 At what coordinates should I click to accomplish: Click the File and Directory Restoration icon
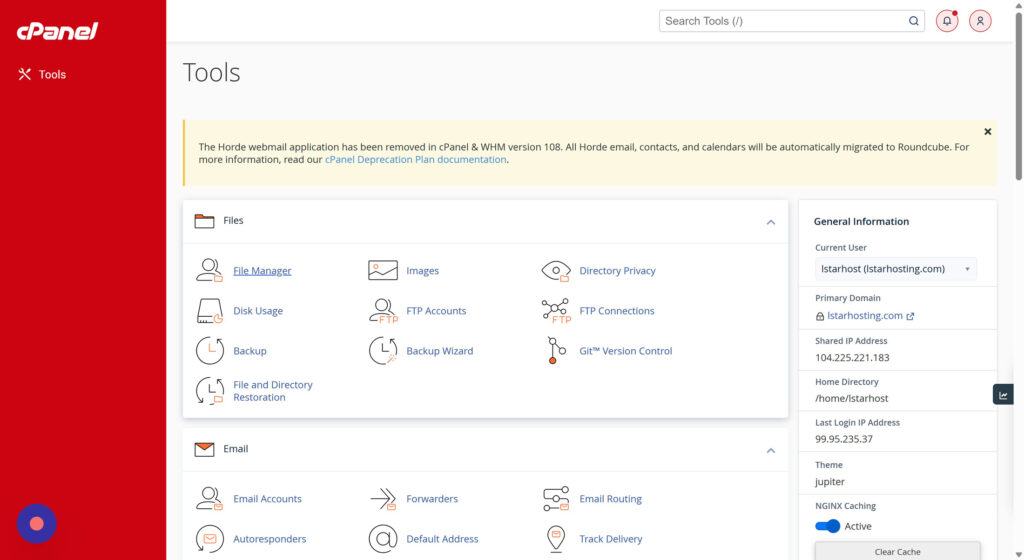click(210, 391)
